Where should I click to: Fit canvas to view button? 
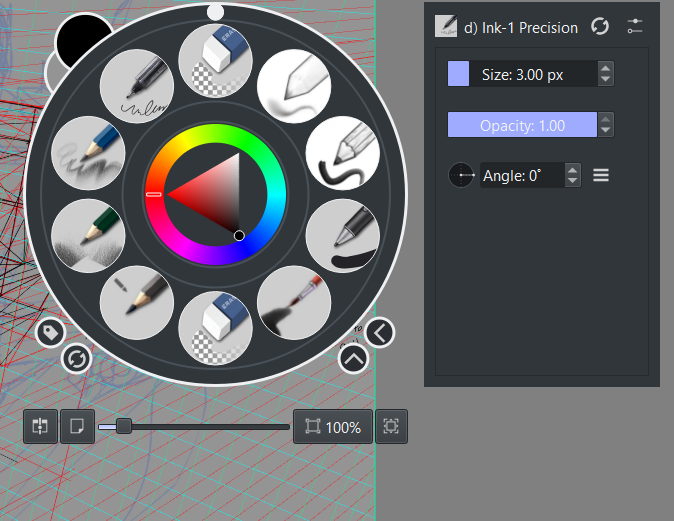(391, 426)
